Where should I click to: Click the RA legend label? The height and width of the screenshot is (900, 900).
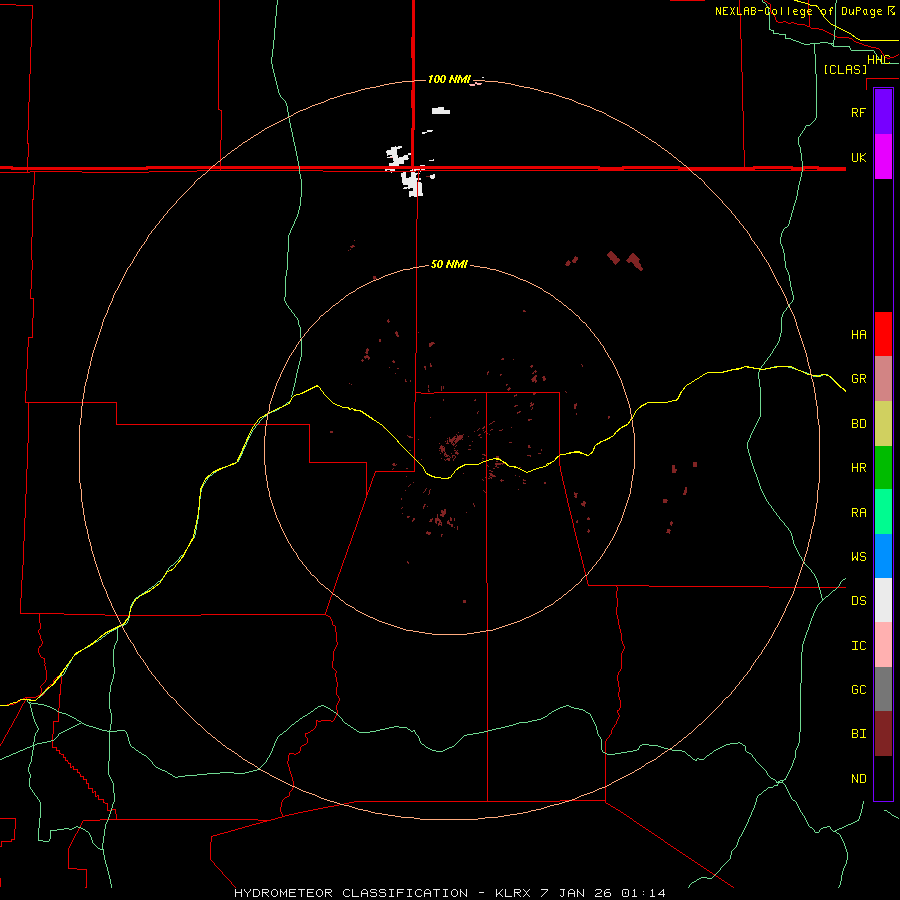tap(858, 513)
